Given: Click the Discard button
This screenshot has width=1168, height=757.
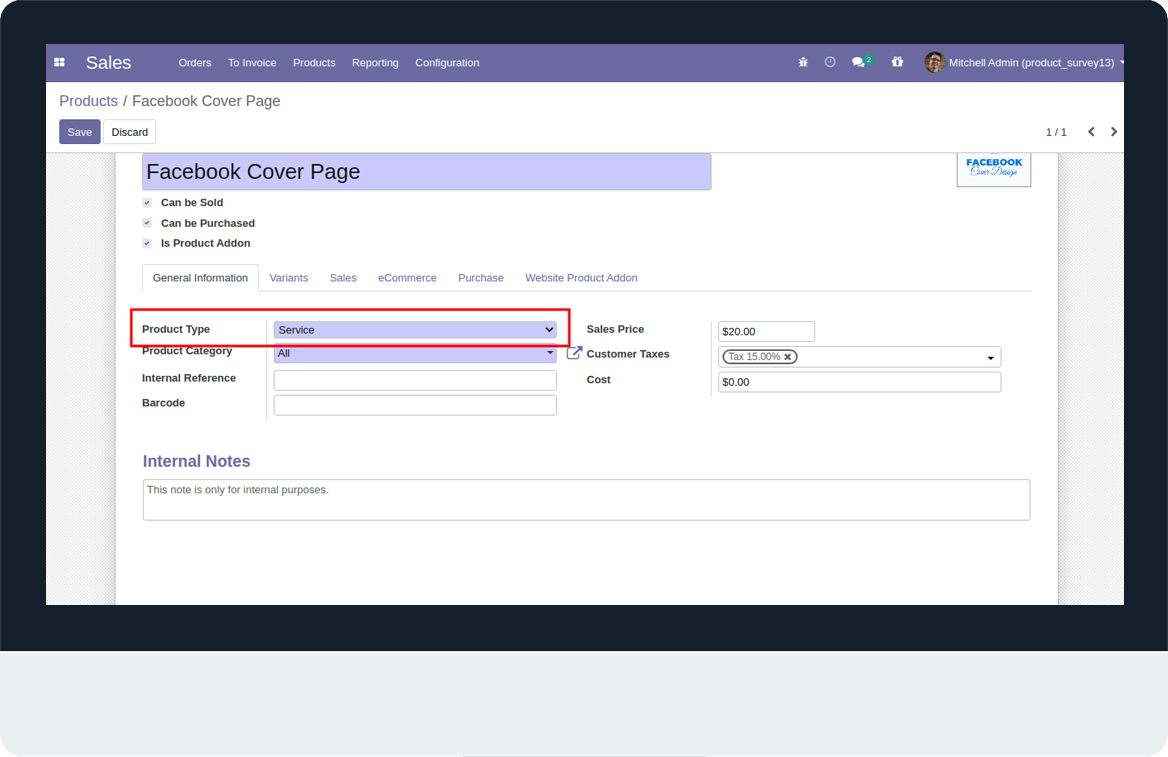Looking at the screenshot, I should click(130, 132).
